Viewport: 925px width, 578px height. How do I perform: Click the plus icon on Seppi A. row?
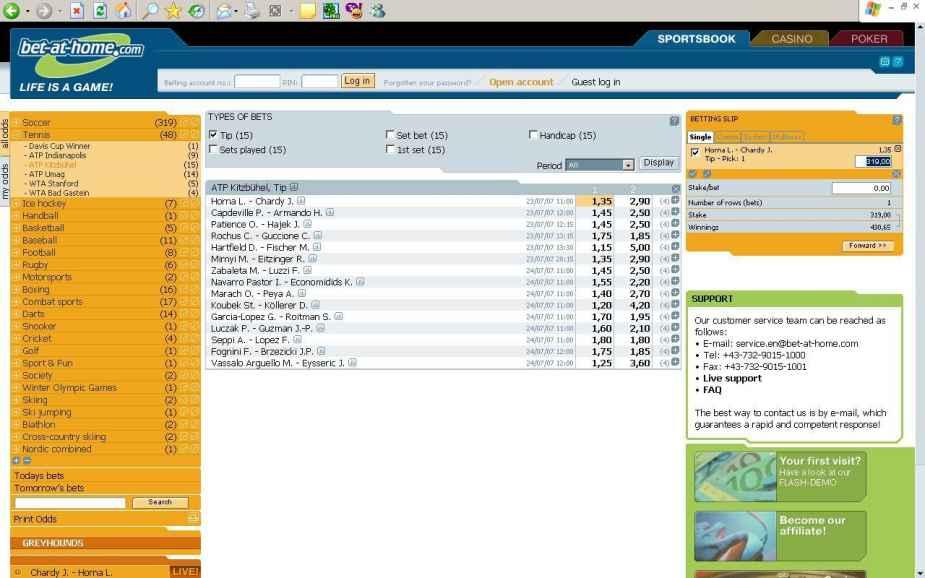675,339
